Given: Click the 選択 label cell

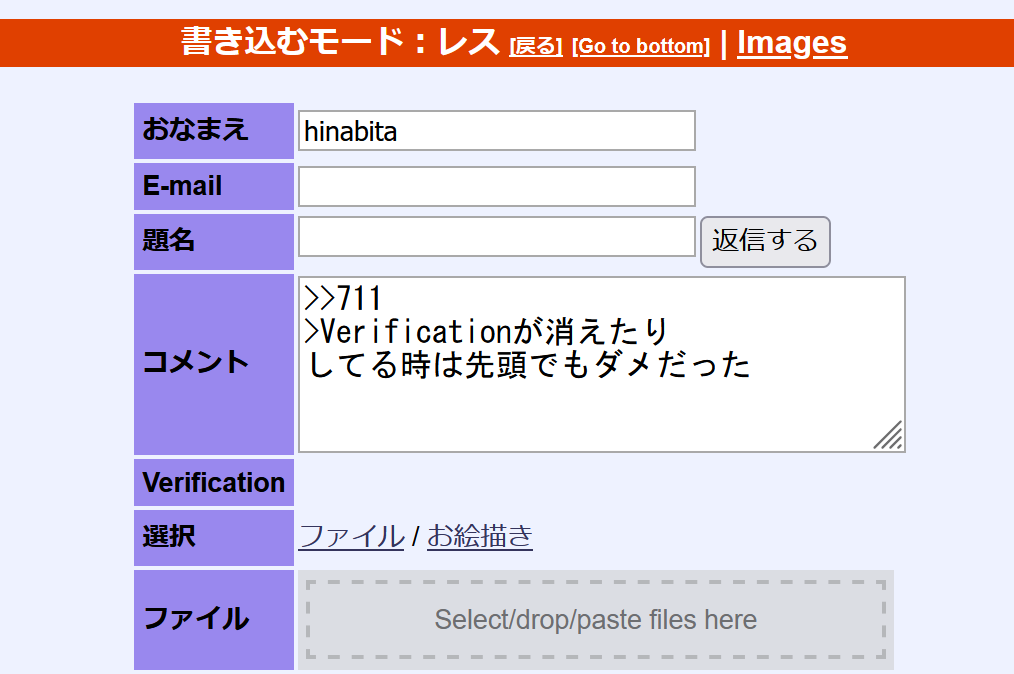Looking at the screenshot, I should pyautogui.click(x=213, y=537).
